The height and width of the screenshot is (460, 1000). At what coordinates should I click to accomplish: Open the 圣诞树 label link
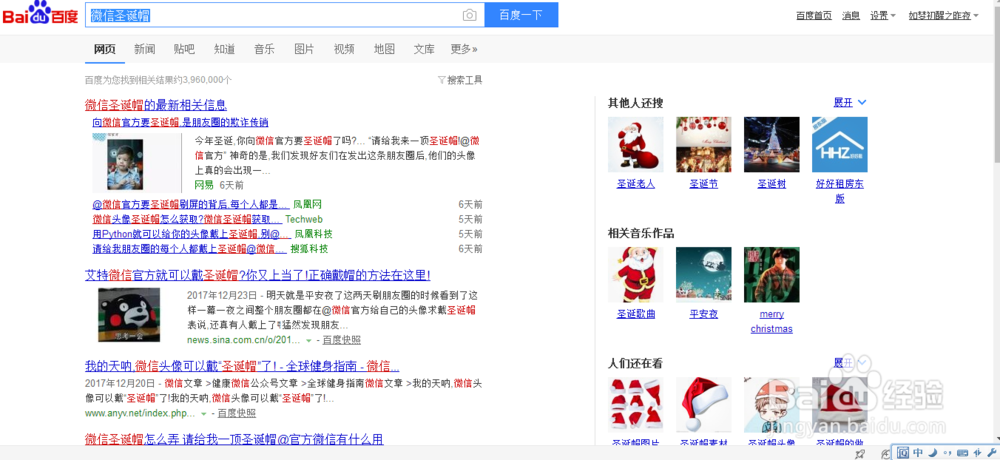tap(772, 184)
